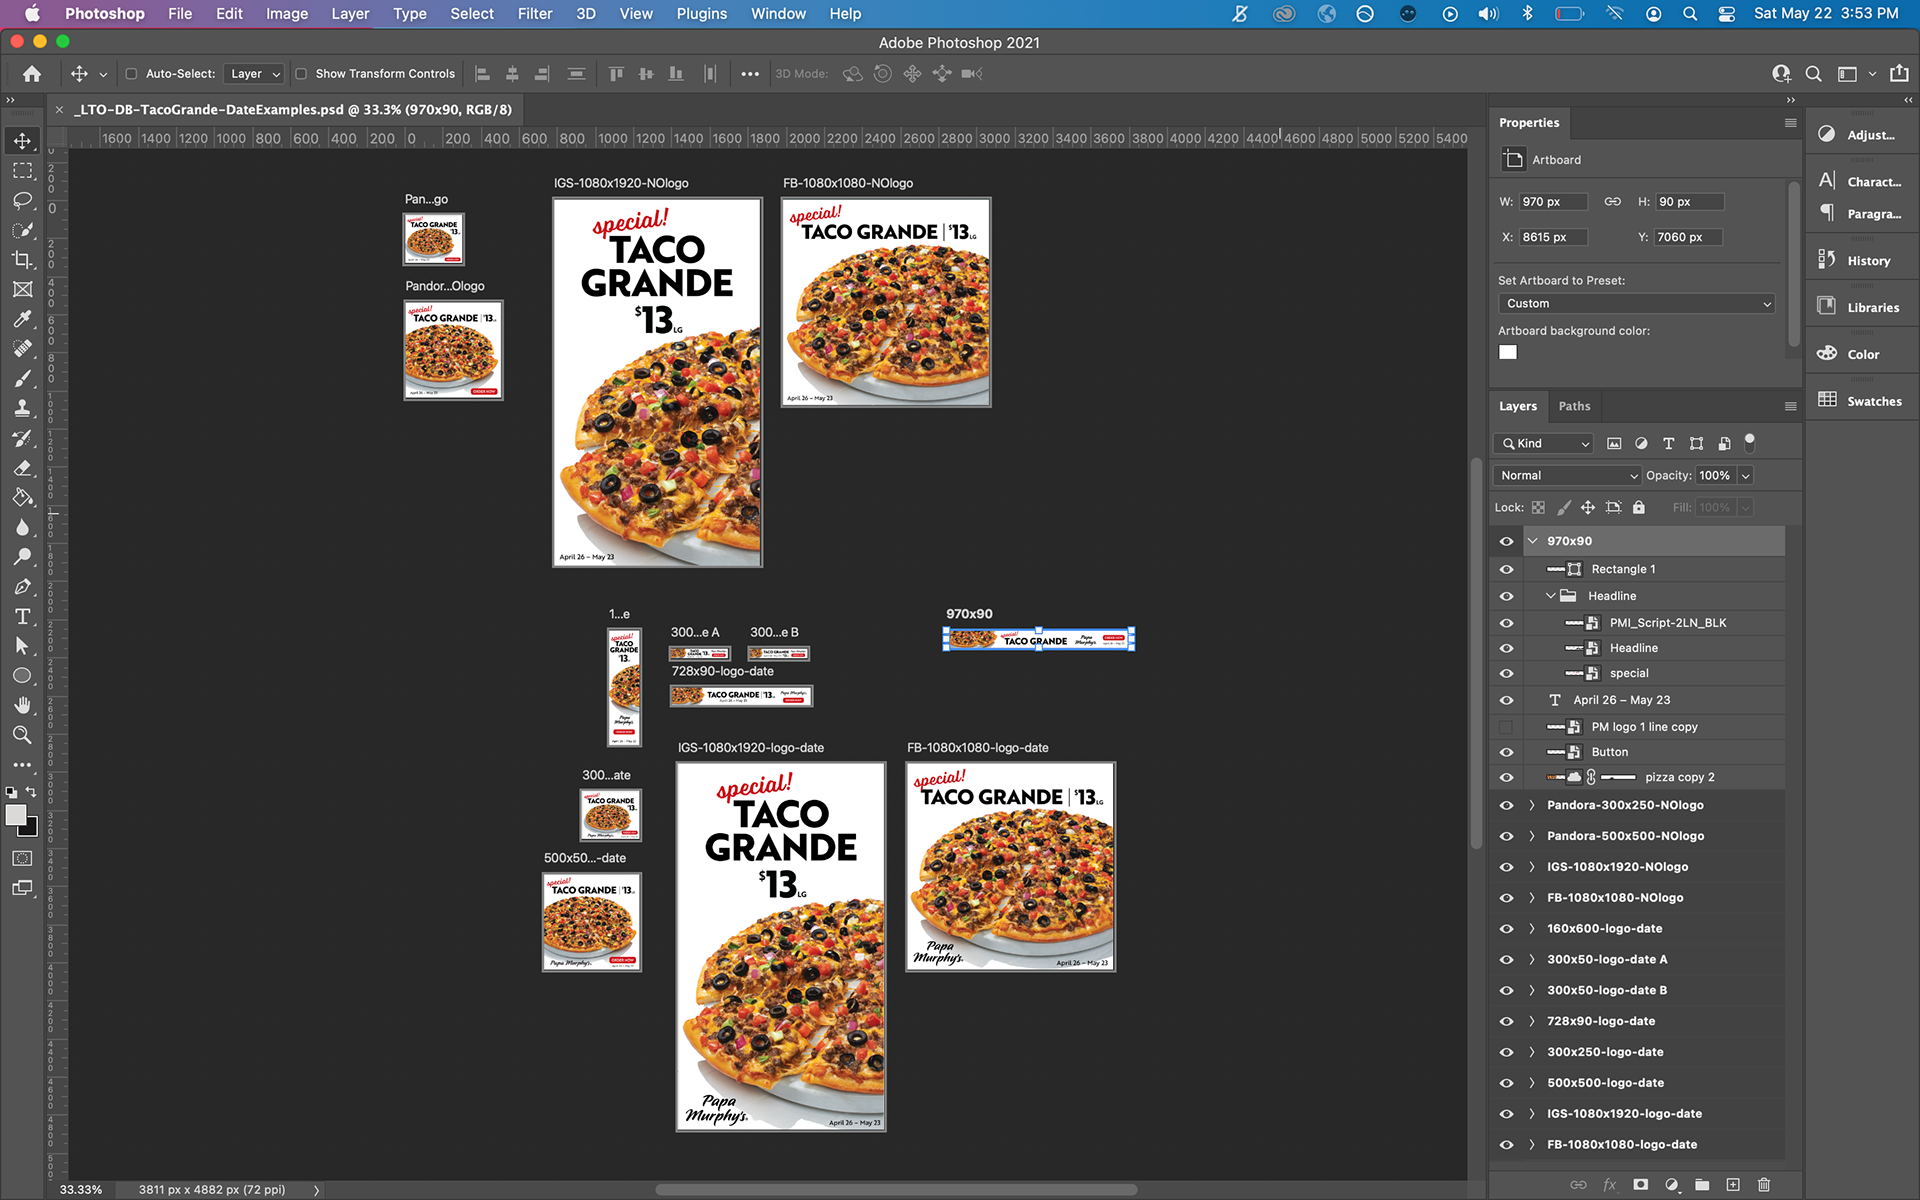Open the blend mode Normal dropdown
Viewport: 1920px width, 1200px height.
(x=1567, y=476)
